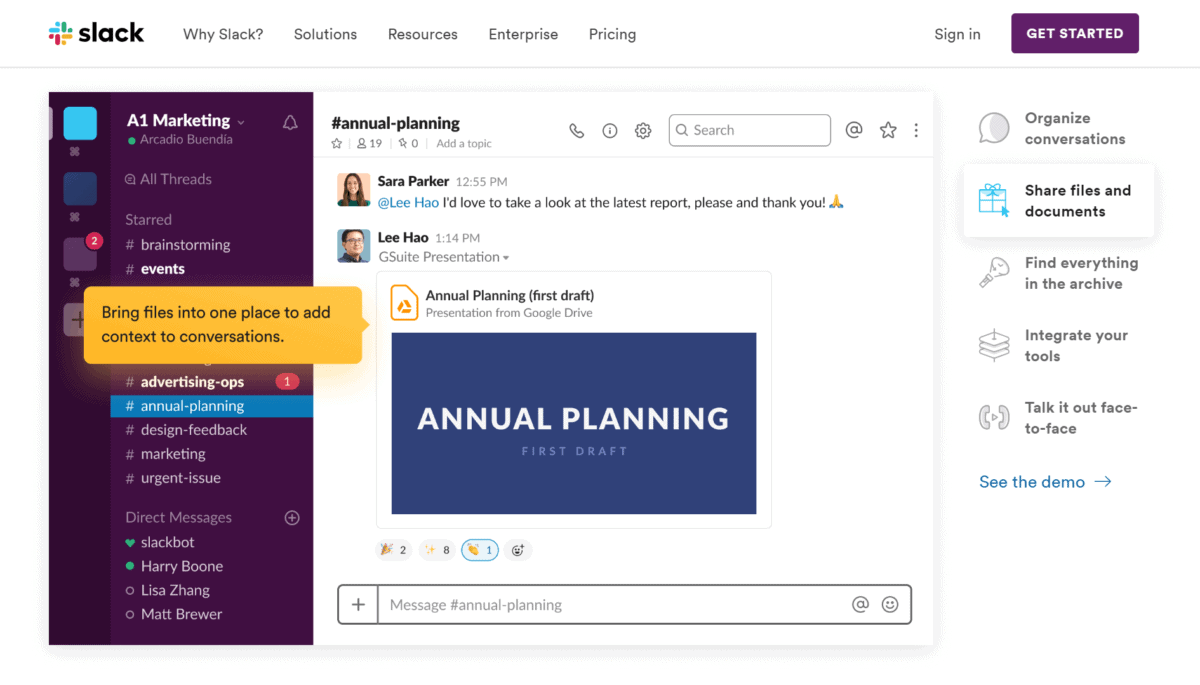Open the Annual Planning presentation thumbnail
Viewport: 1200px width, 685px height.
click(x=573, y=423)
